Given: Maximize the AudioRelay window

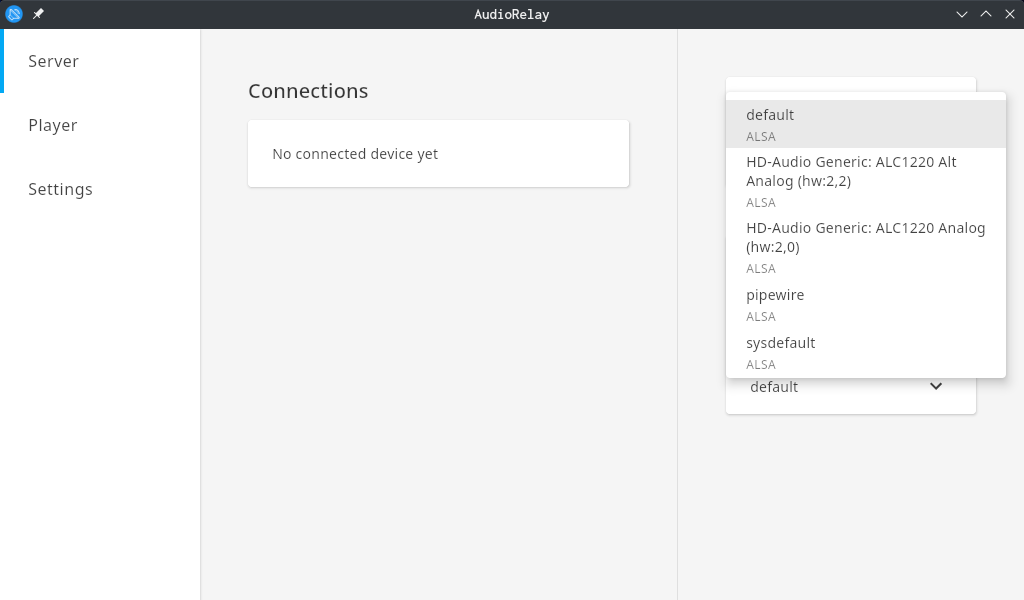Looking at the screenshot, I should coord(986,14).
